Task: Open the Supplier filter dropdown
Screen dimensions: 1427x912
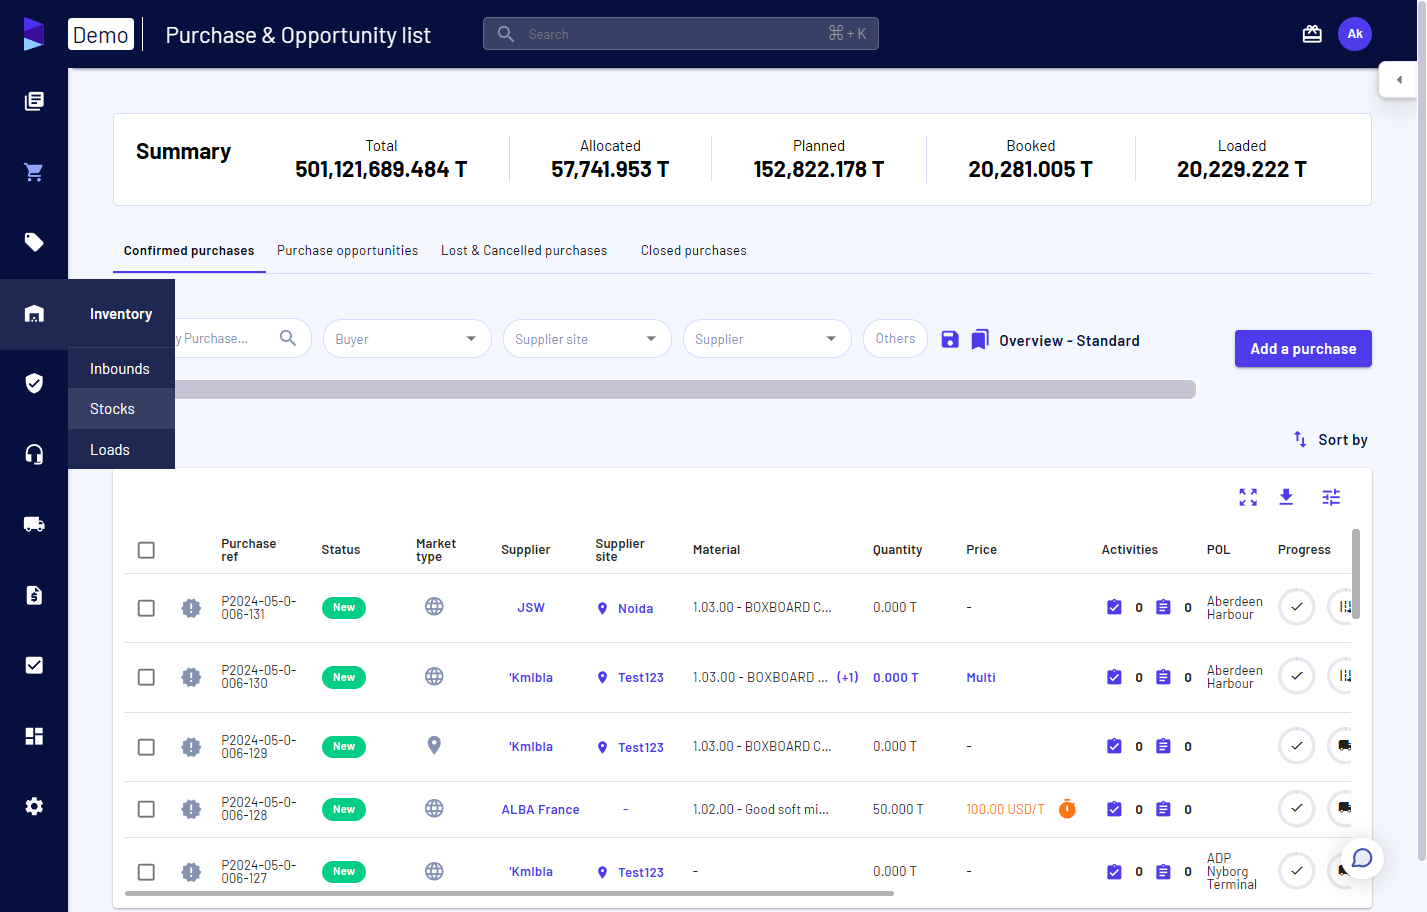Action: [767, 339]
